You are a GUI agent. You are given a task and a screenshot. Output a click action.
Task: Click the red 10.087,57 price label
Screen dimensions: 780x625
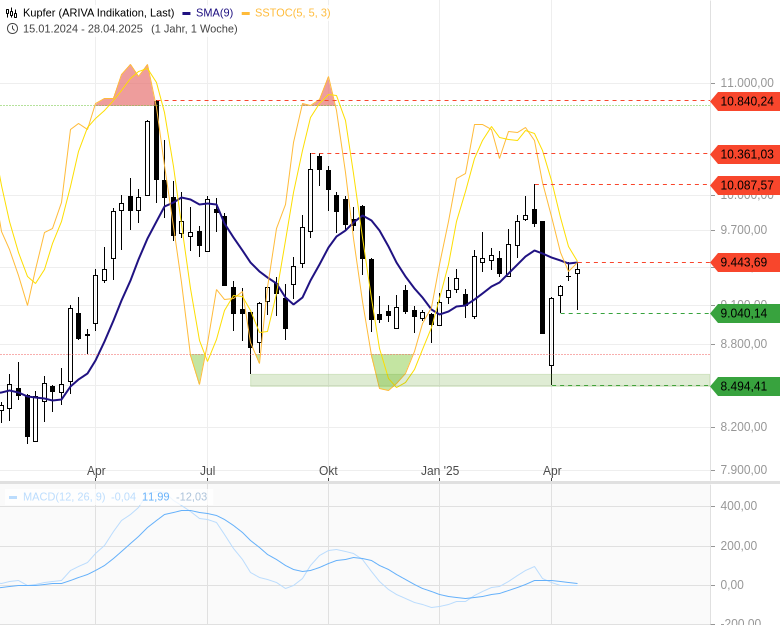745,185
